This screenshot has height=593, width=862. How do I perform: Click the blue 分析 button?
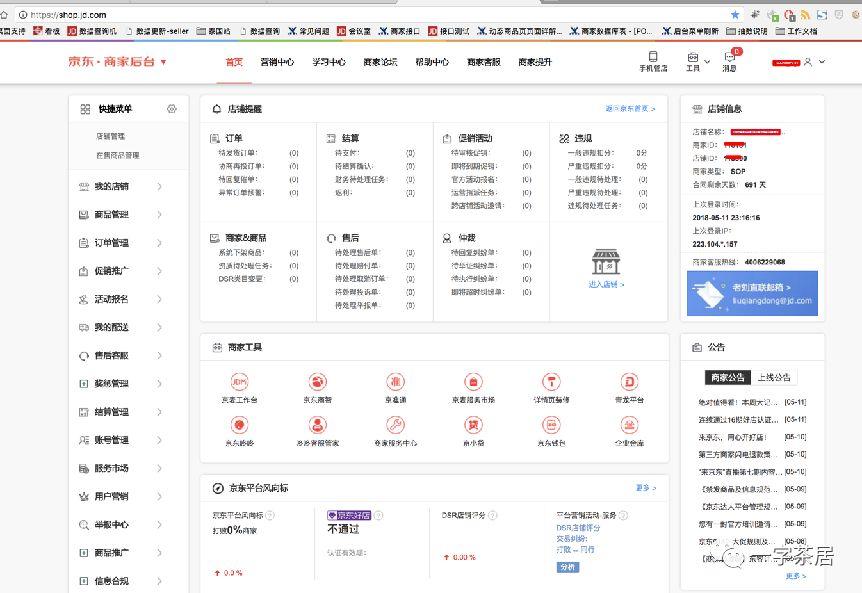568,567
